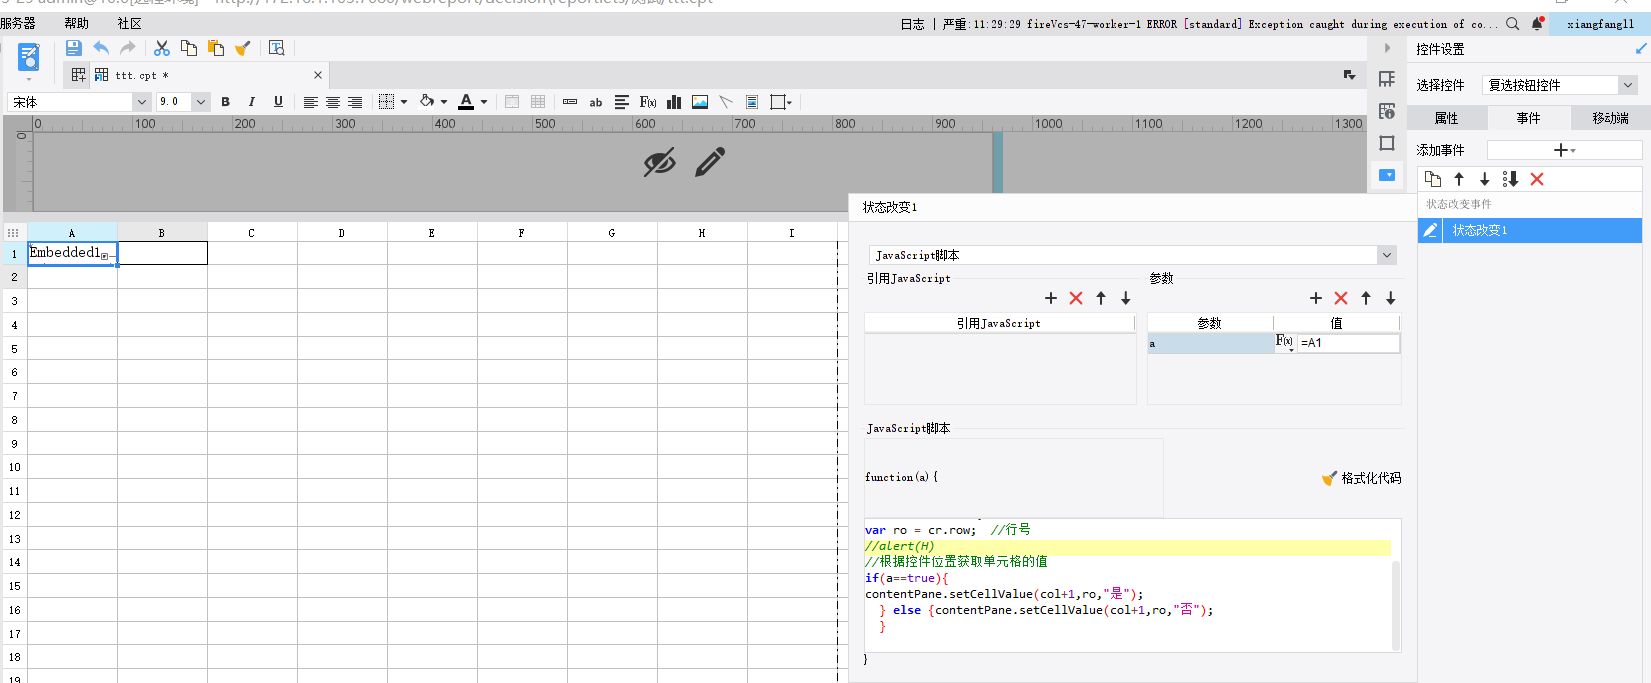
Task: Open the font family 宋体 dropdown
Action: (x=142, y=102)
